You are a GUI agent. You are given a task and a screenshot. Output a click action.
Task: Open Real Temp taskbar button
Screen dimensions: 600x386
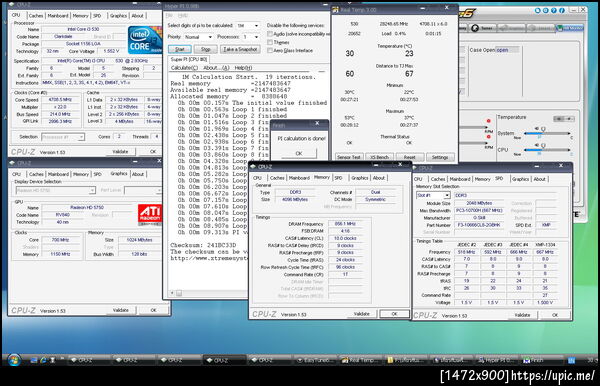360,360
